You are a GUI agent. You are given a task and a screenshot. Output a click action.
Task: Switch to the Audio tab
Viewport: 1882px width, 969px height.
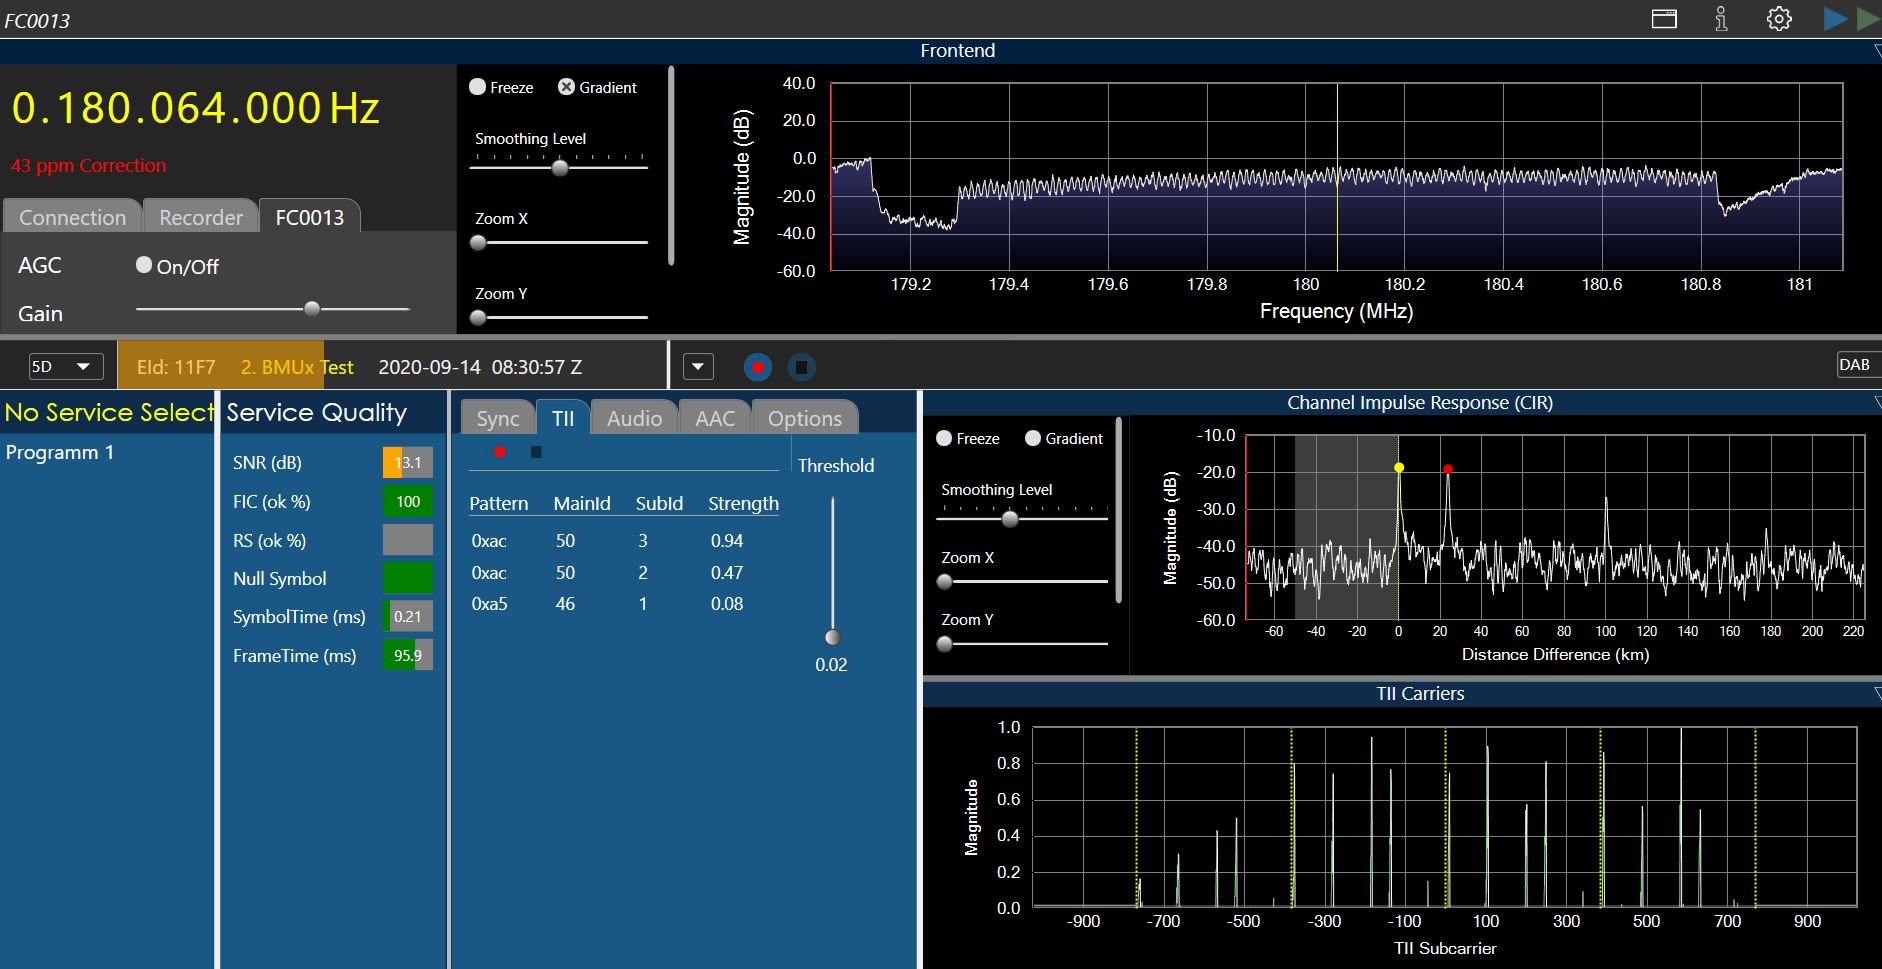(x=634, y=418)
